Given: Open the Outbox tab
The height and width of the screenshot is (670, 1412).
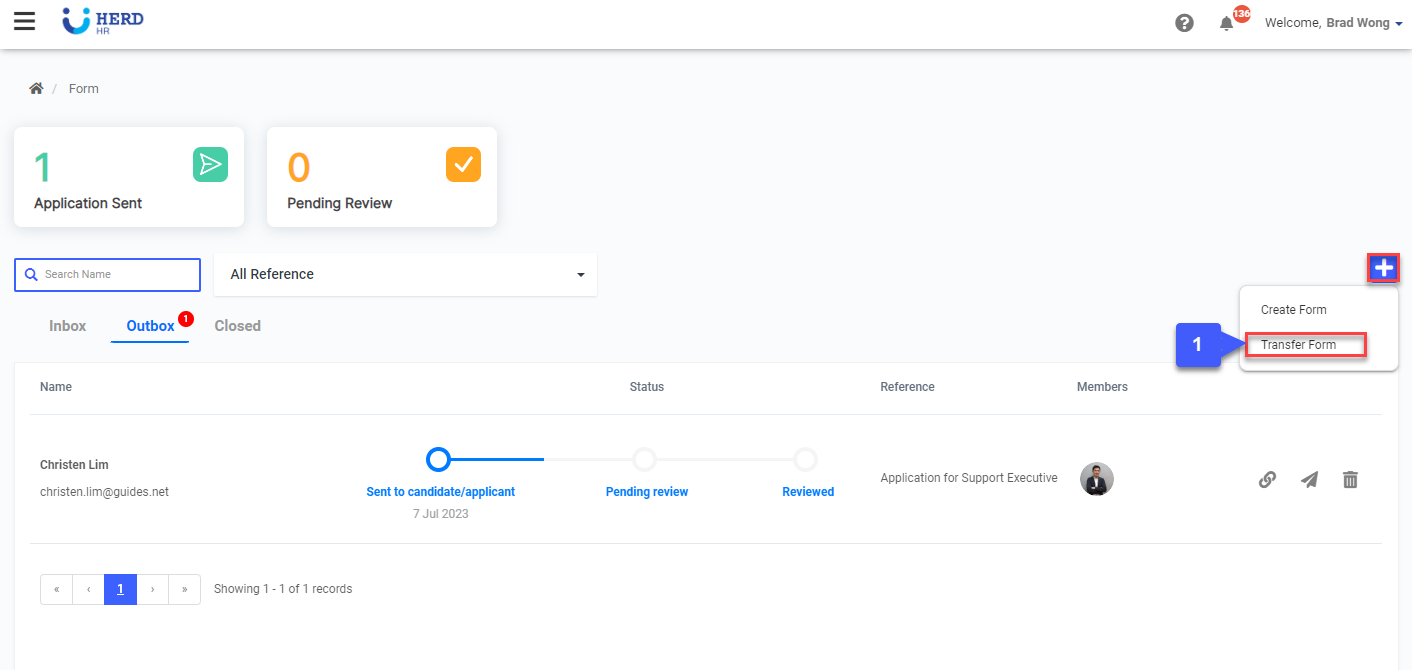Looking at the screenshot, I should tap(150, 326).
